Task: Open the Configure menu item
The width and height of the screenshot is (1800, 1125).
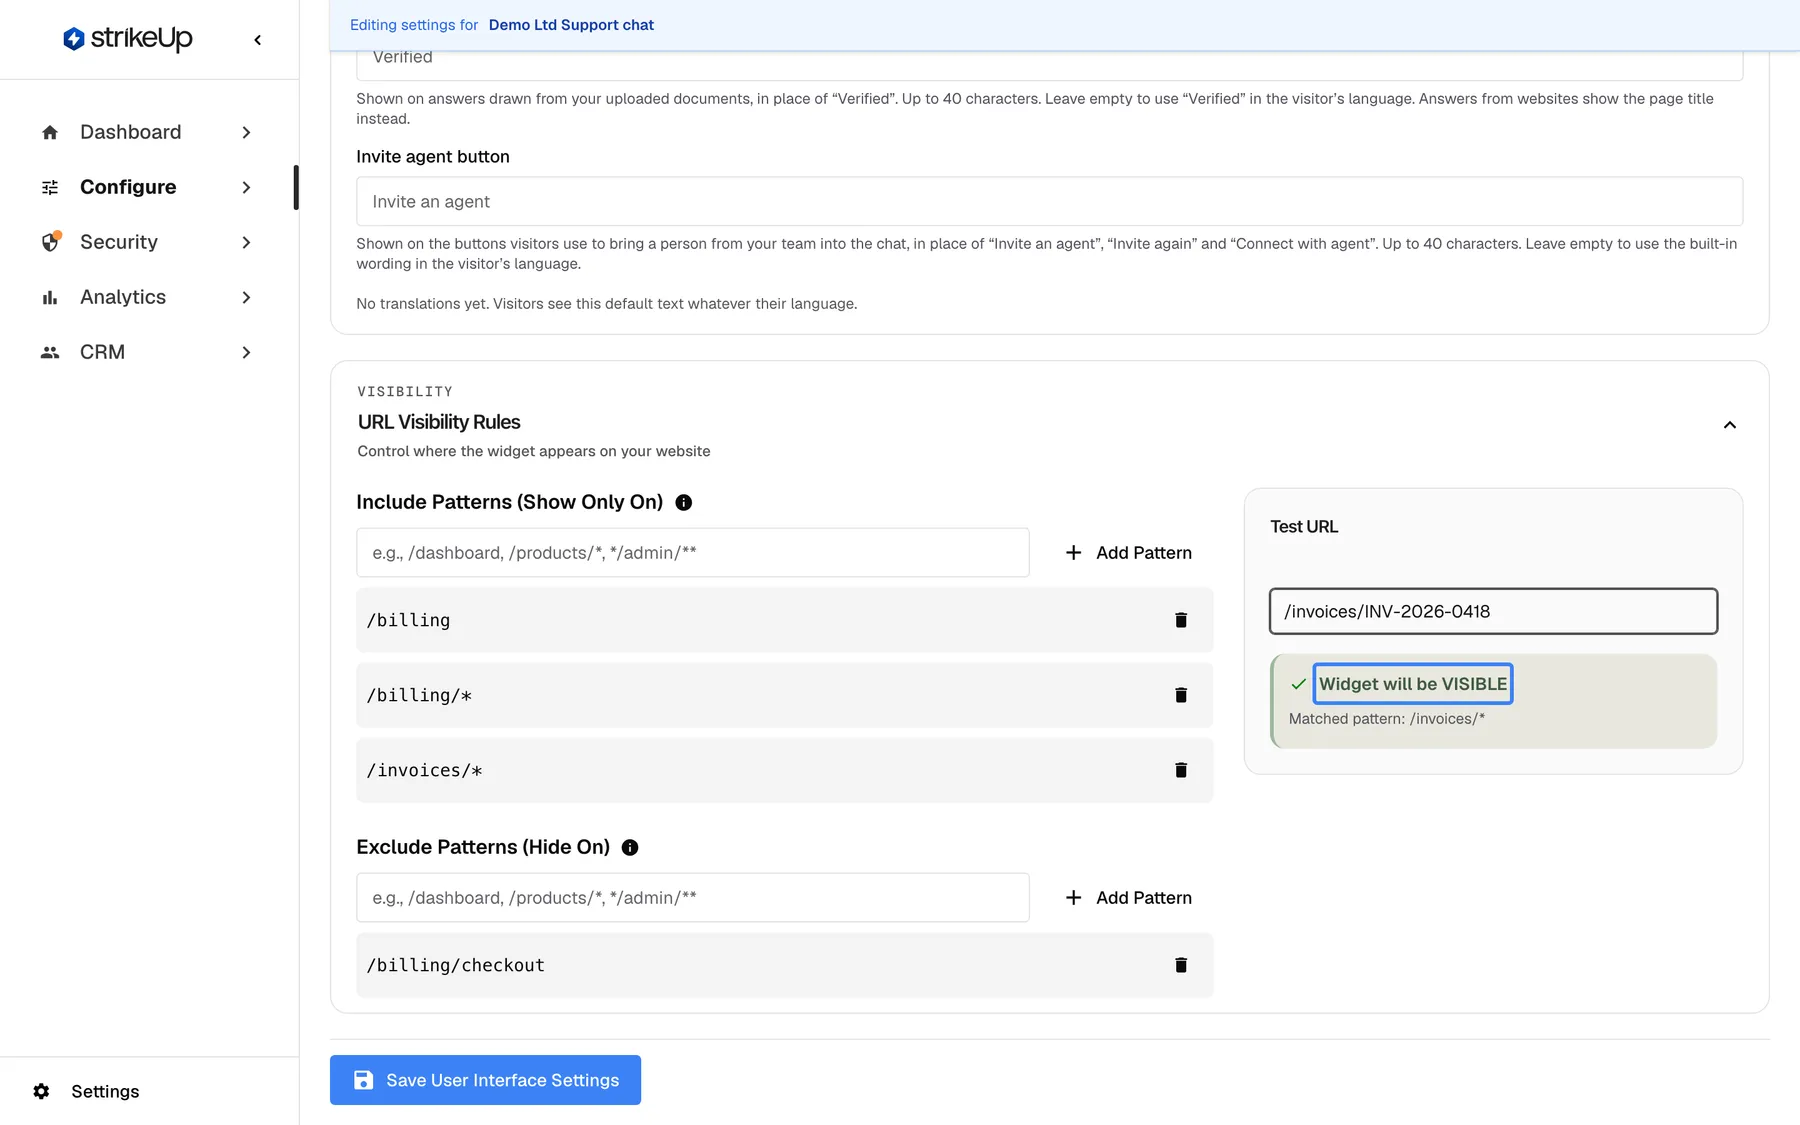Action: (x=148, y=187)
